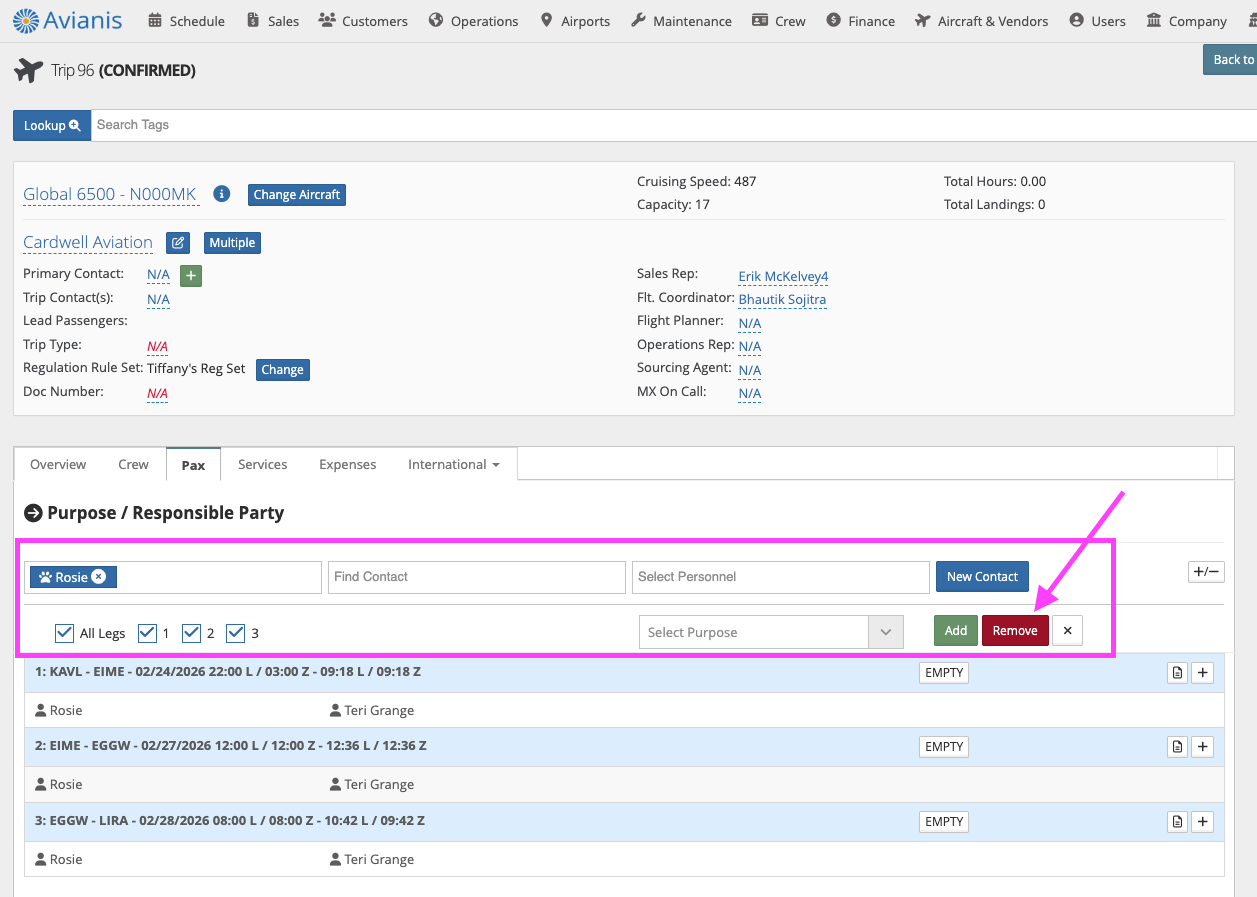Click the green plus beside Primary Contact
The width and height of the screenshot is (1257, 897).
pyautogui.click(x=191, y=276)
